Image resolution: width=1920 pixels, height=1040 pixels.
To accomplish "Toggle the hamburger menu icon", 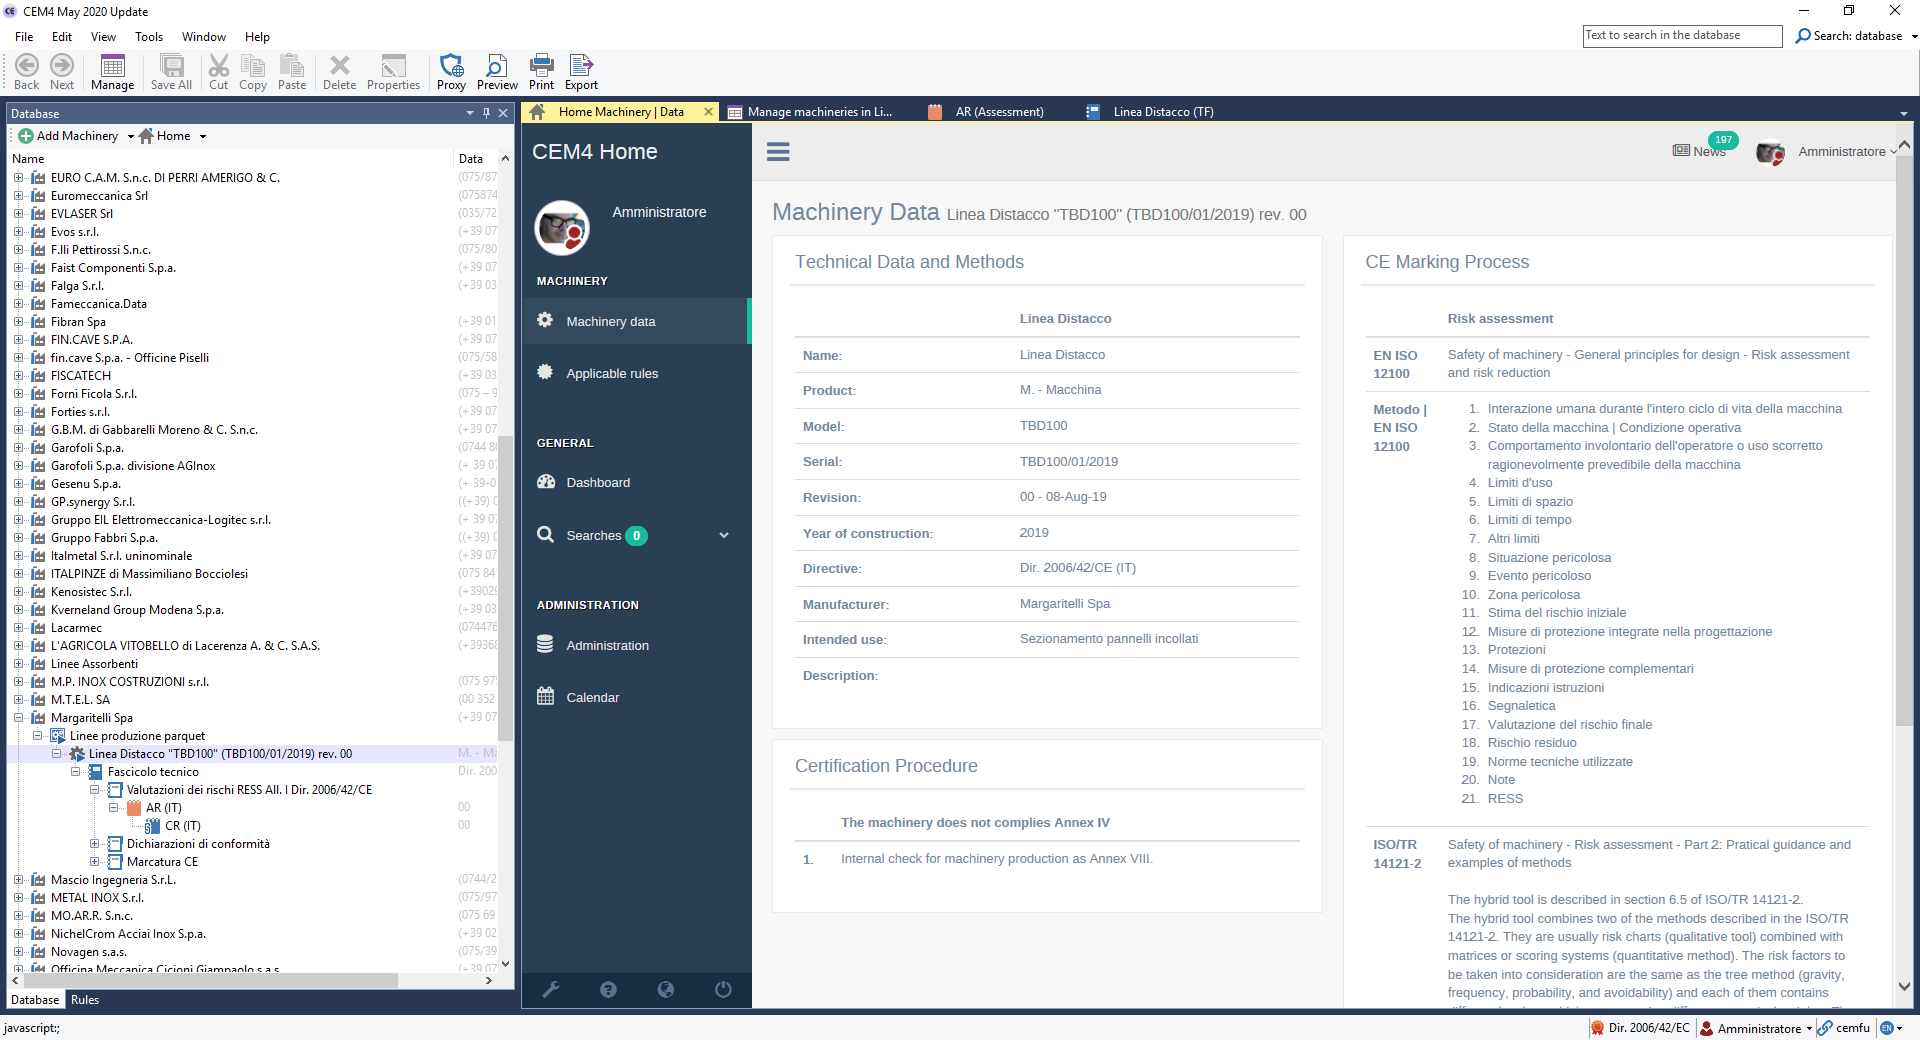I will (778, 152).
